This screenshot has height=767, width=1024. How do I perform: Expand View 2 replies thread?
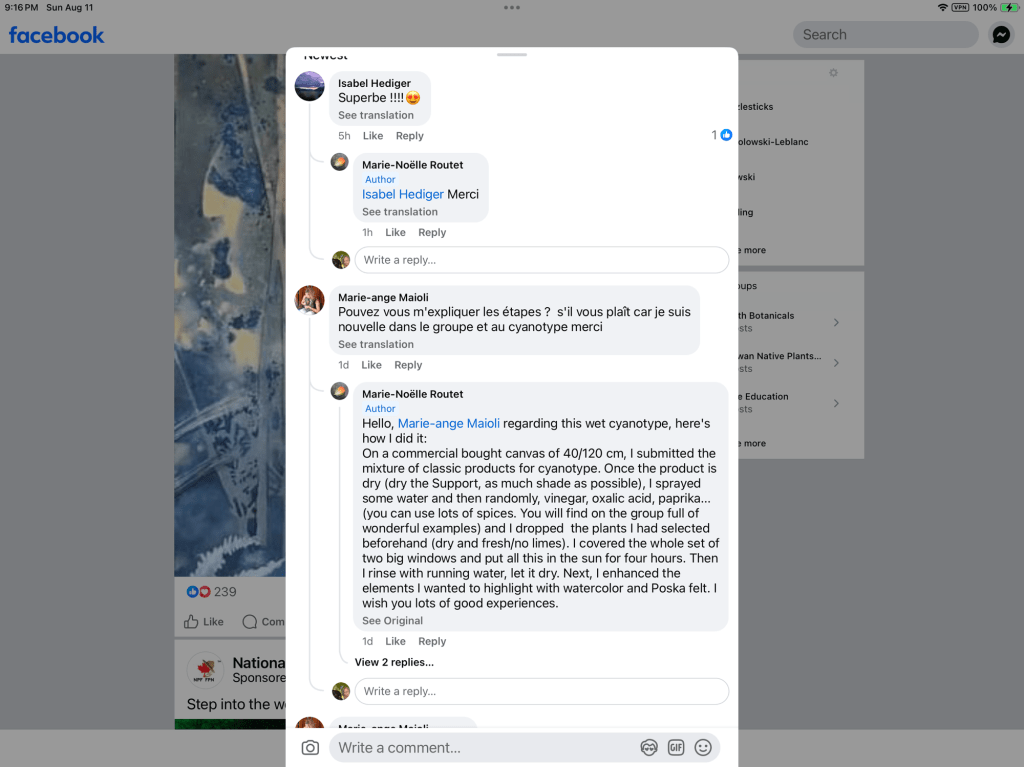point(394,662)
